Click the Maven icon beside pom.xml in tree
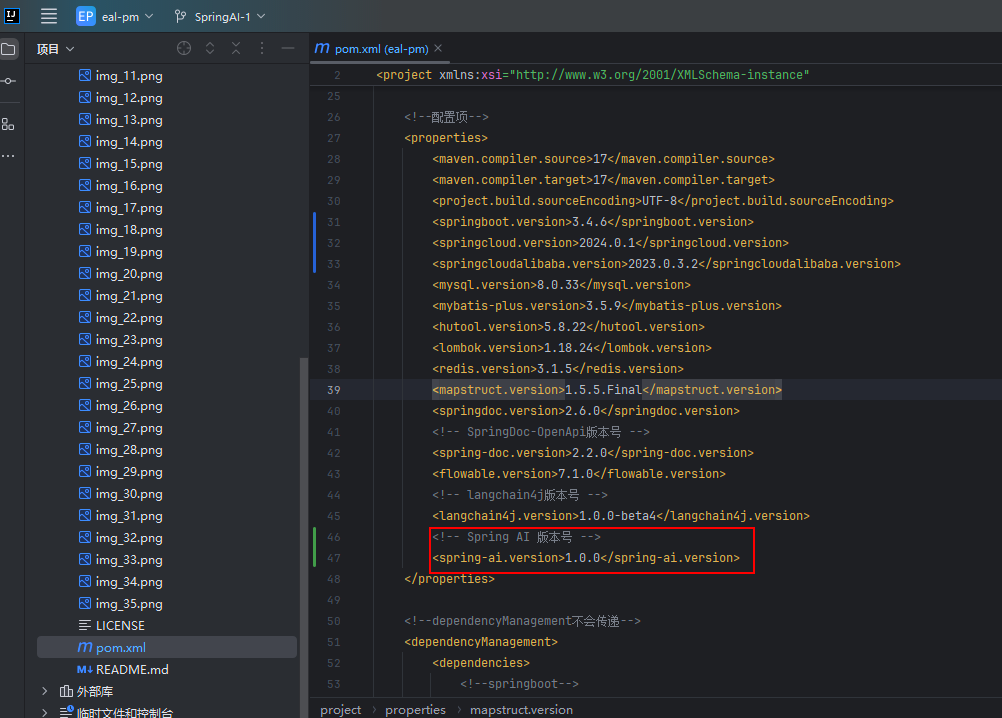Viewport: 1002px width, 718px height. click(84, 647)
